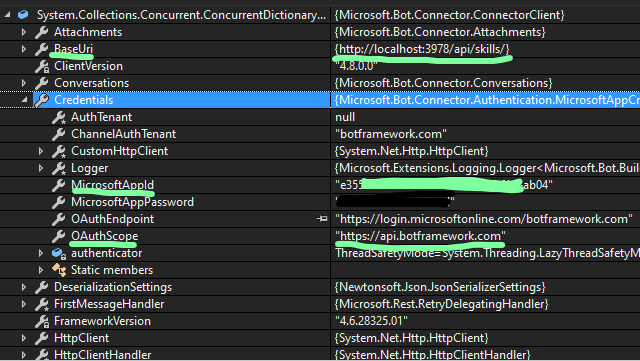Expand the FirstMessageHandler property

click(24, 304)
